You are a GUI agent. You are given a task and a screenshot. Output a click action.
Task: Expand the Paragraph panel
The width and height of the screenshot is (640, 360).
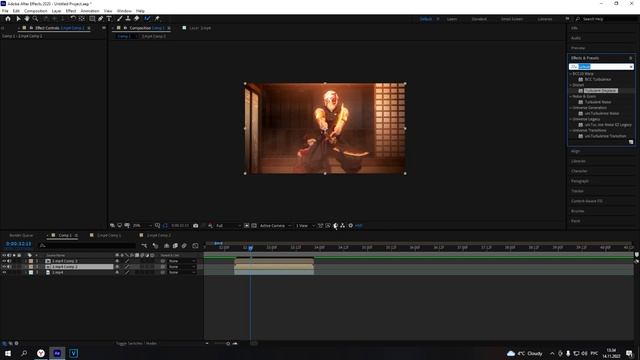point(580,181)
